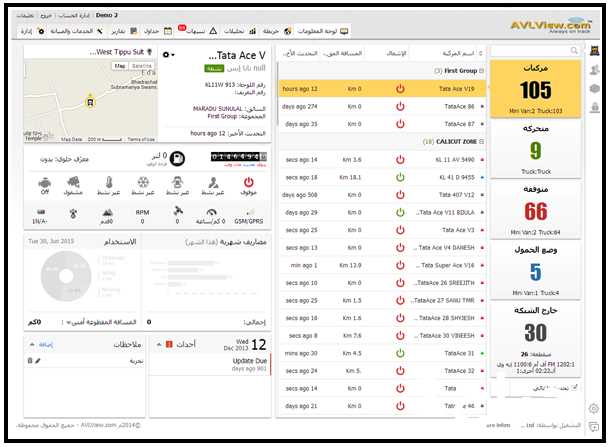Select the idling vehicles card showing 5

(535, 271)
